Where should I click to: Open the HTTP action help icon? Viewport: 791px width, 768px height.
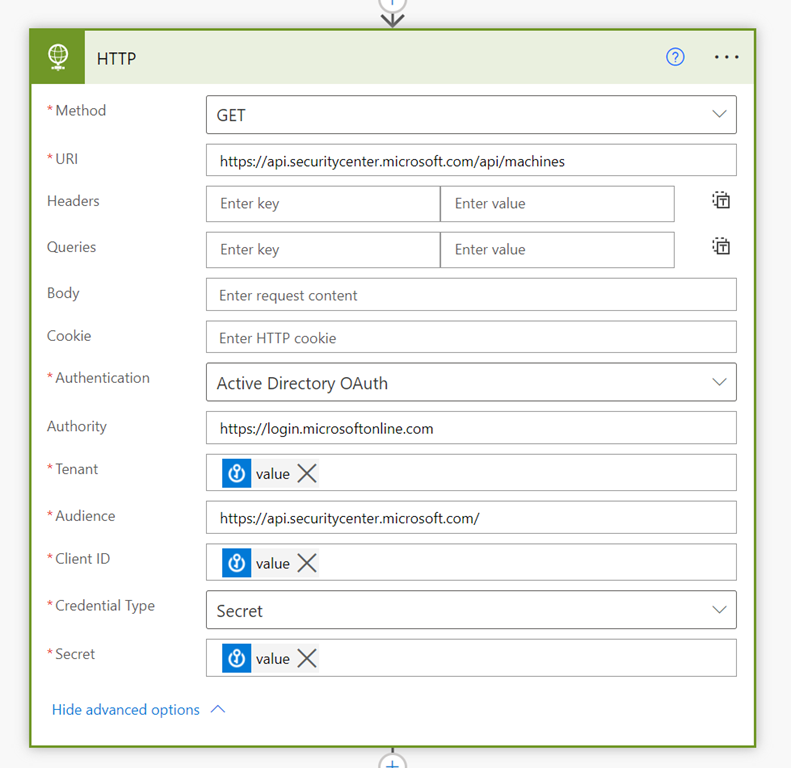click(675, 57)
